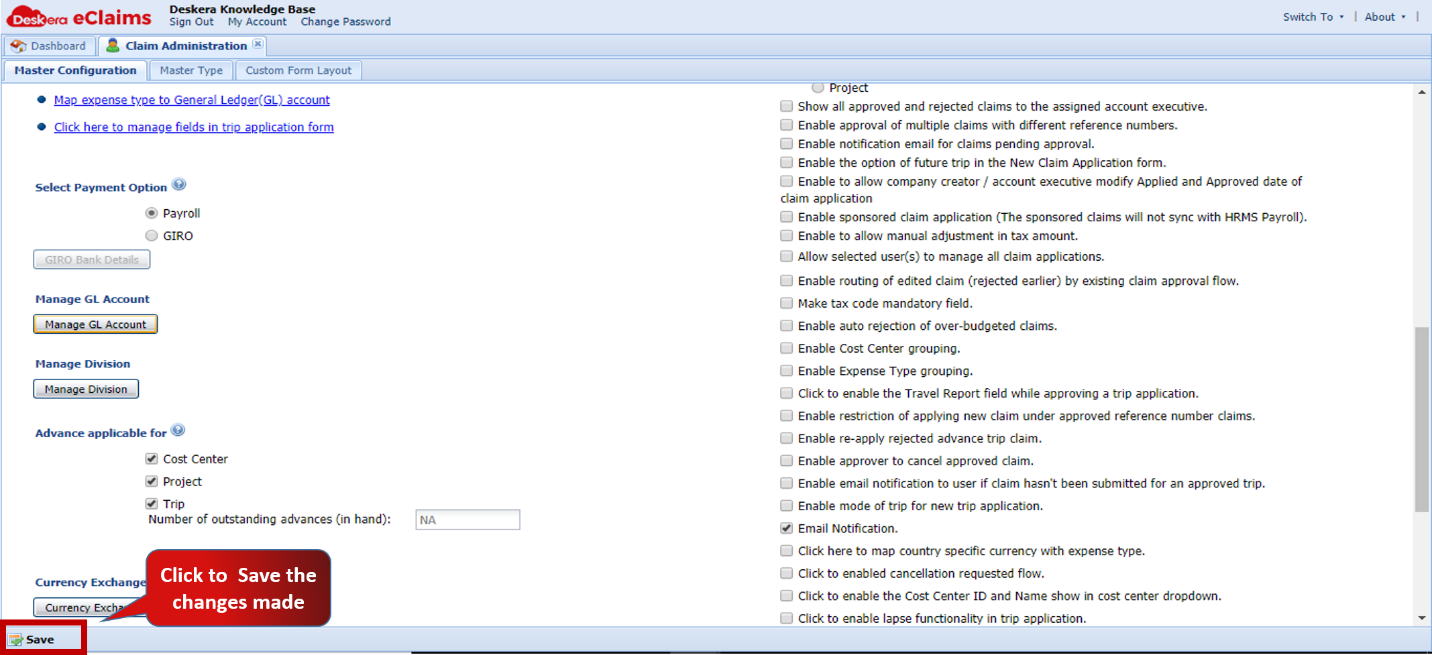Open the Switch To dropdown
This screenshot has height=655, width=1432.
(x=1313, y=17)
